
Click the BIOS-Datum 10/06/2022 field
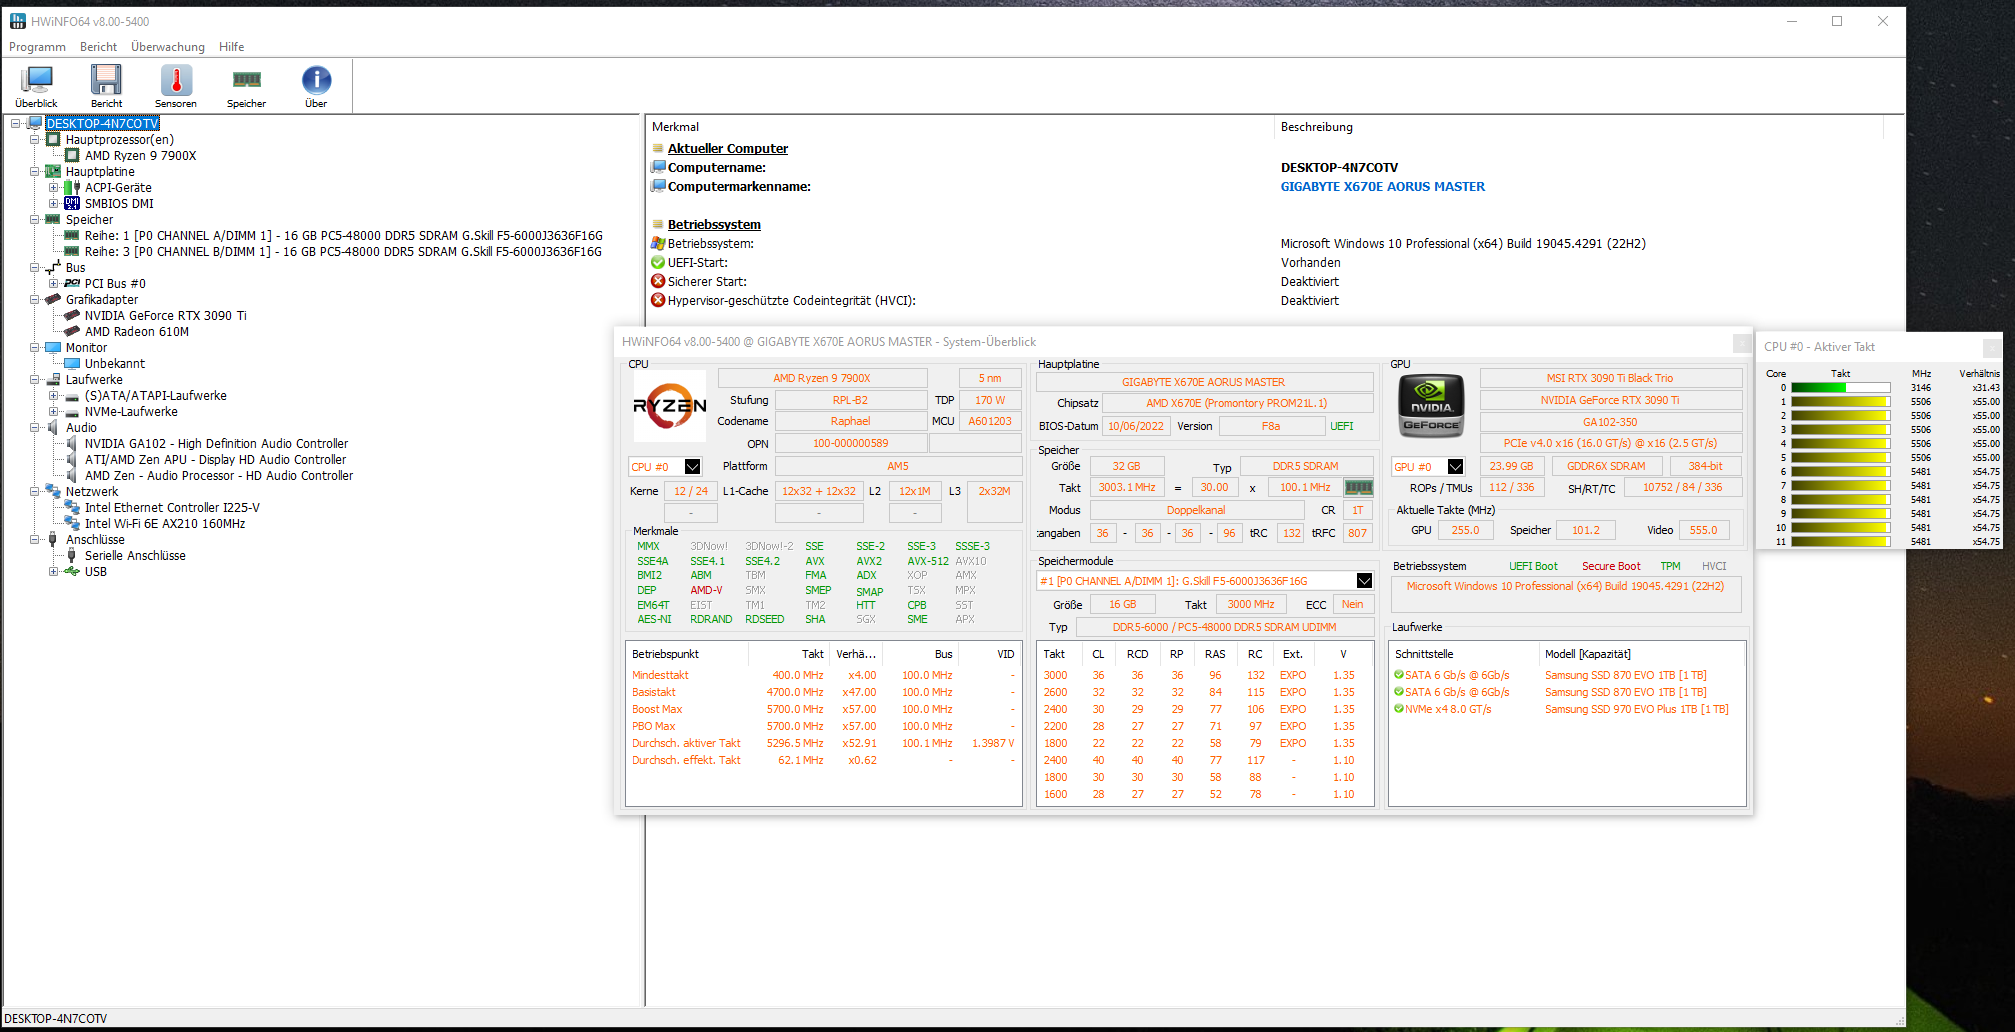click(1136, 426)
